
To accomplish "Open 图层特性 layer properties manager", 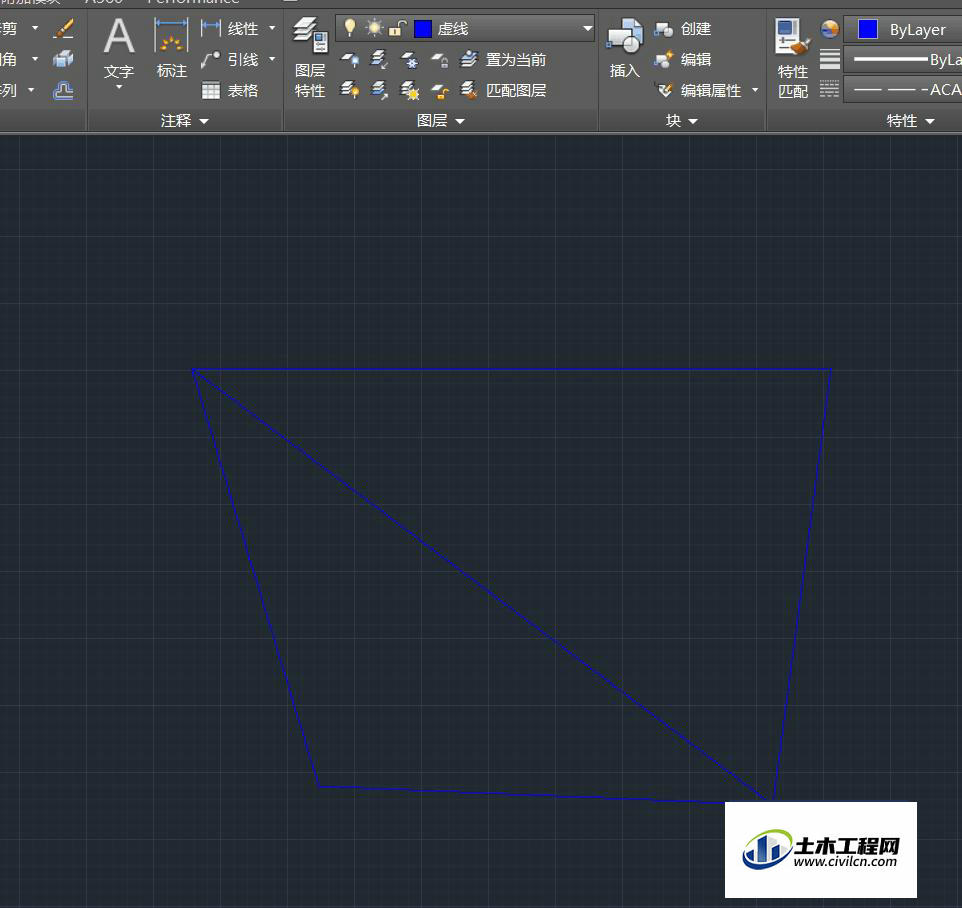I will (310, 57).
